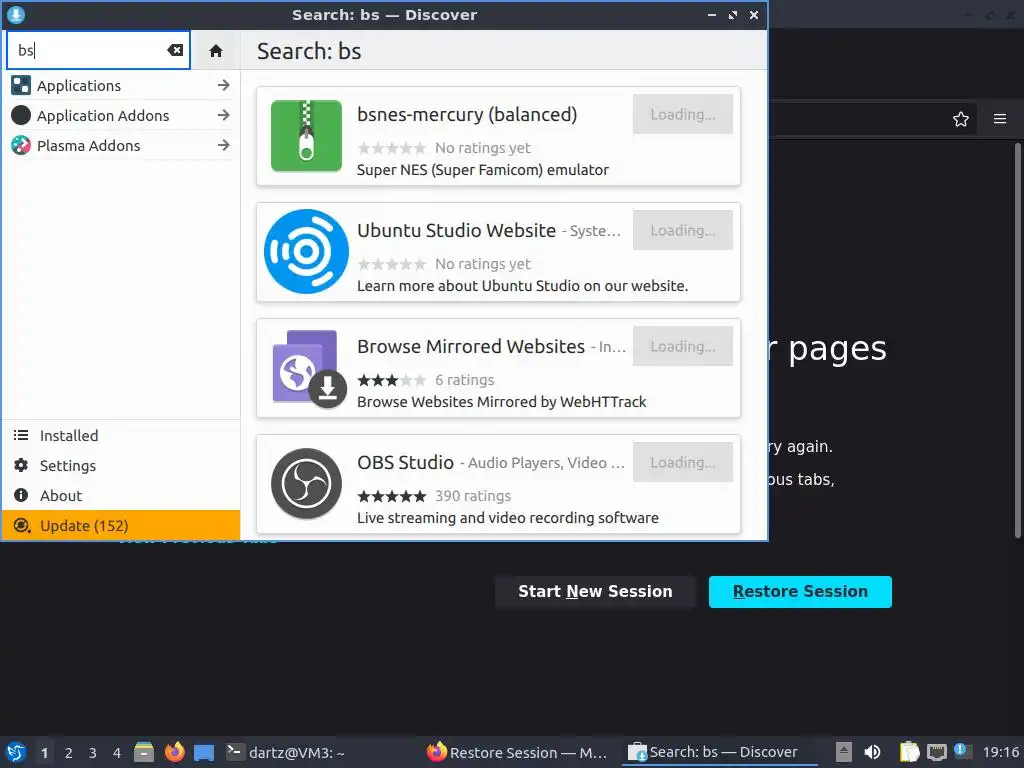Viewport: 1024px width, 768px height.
Task: Open Firefox hamburger menu icon
Action: click(x=1000, y=119)
